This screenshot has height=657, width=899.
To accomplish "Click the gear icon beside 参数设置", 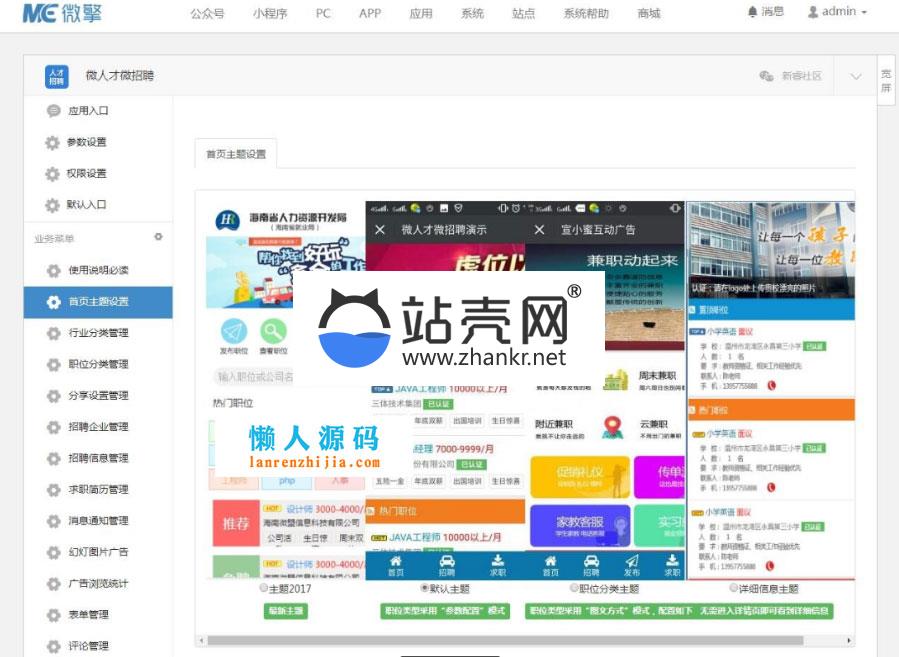I will [52, 142].
